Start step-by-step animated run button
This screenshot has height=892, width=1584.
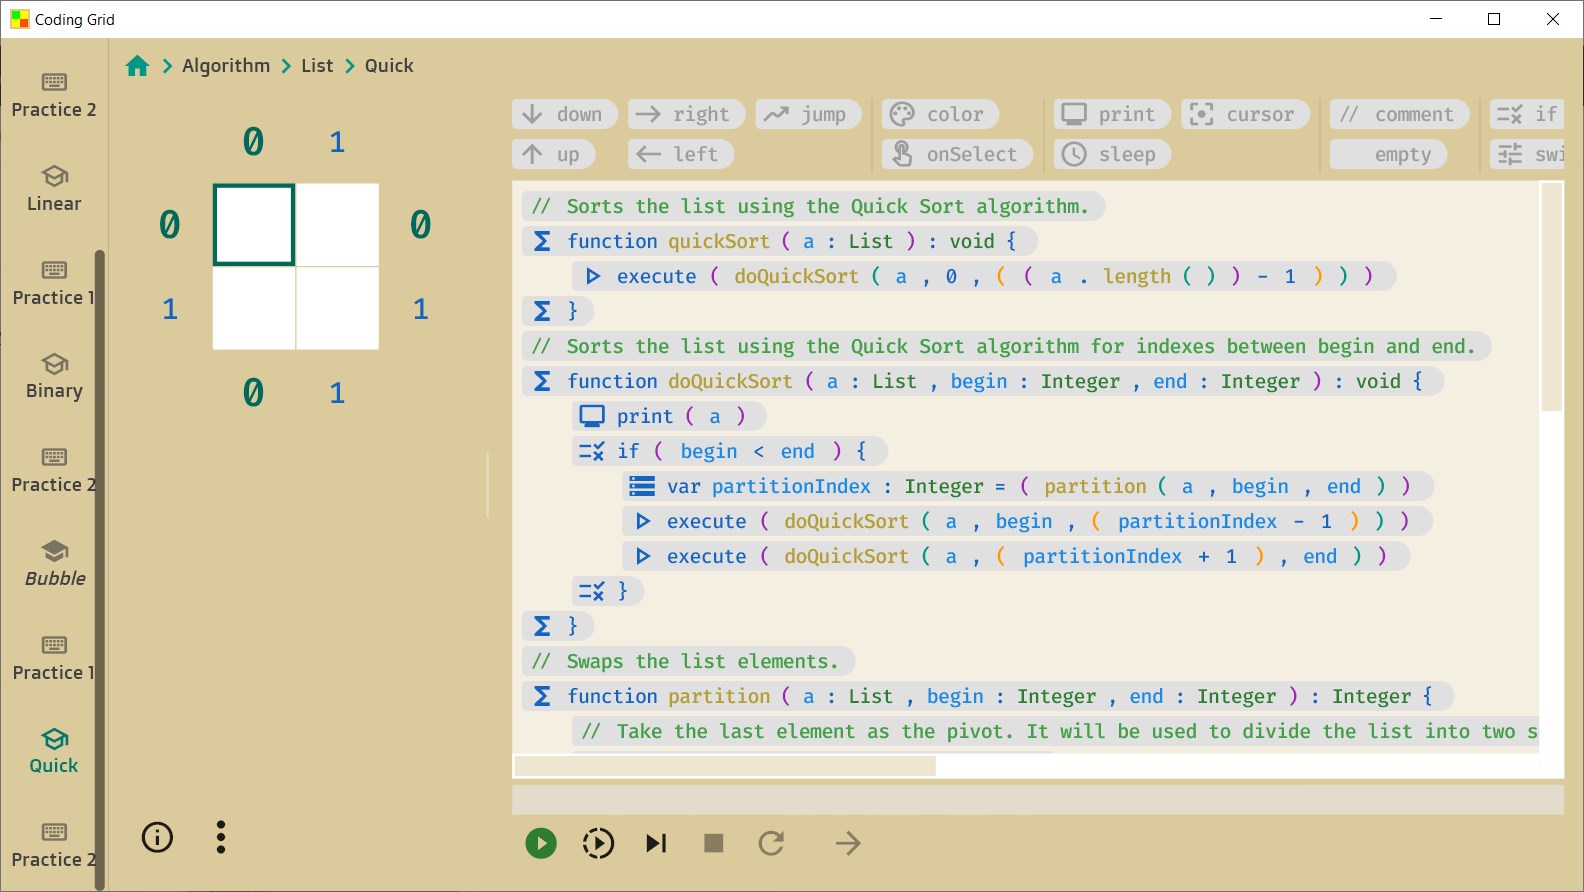click(x=598, y=843)
